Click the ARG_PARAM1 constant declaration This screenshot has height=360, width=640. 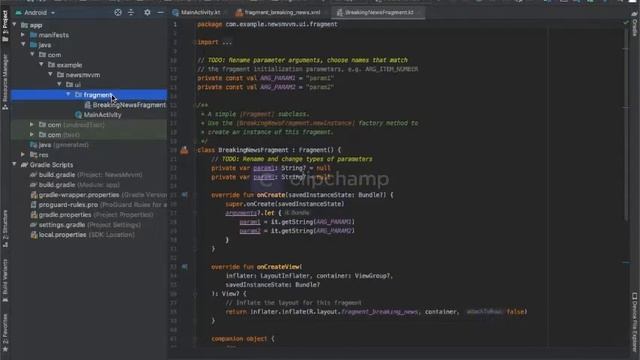[265, 78]
